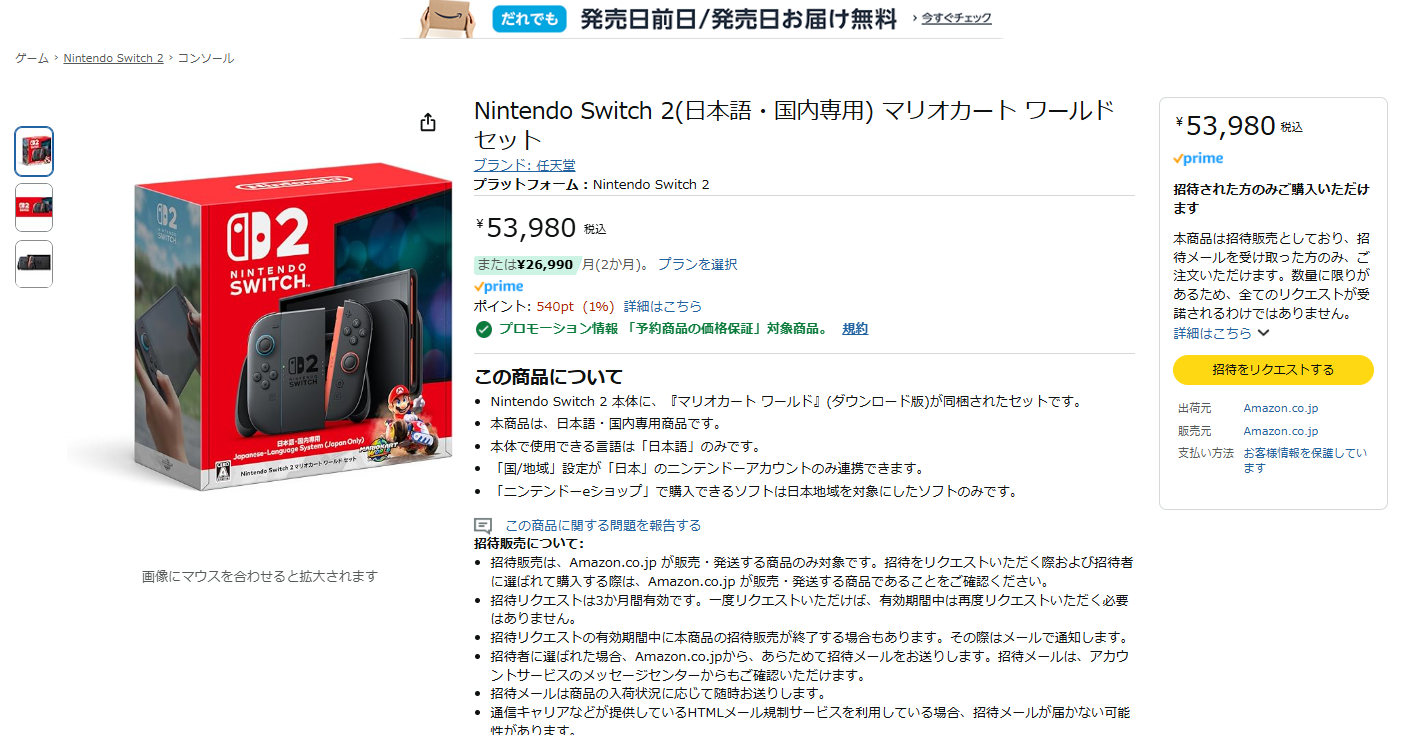1413x735 pixels.
Task: Click the share icon above product image
Action: 428,122
